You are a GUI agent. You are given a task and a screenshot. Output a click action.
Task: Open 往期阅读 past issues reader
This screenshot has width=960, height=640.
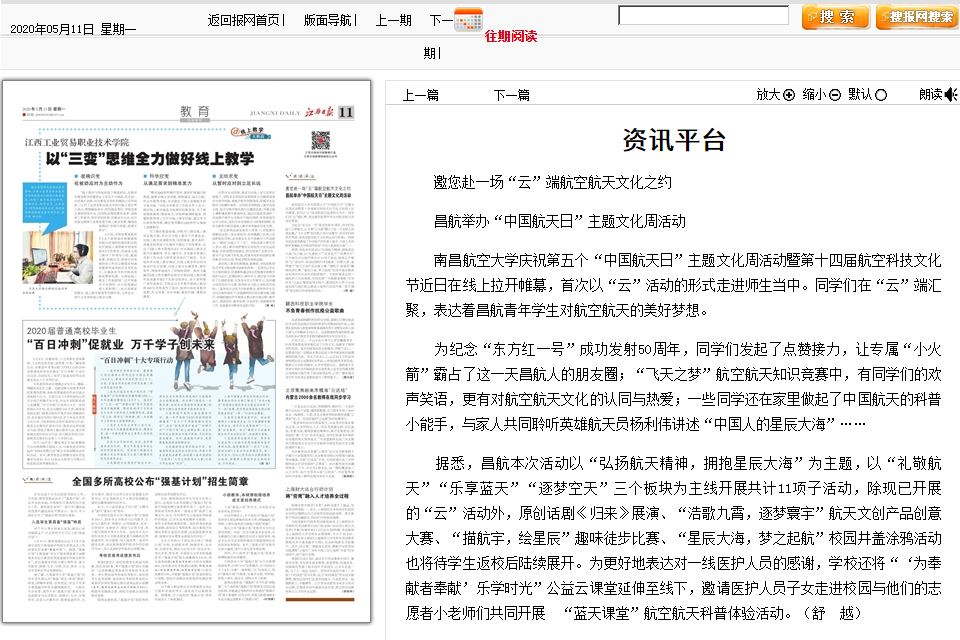click(510, 36)
